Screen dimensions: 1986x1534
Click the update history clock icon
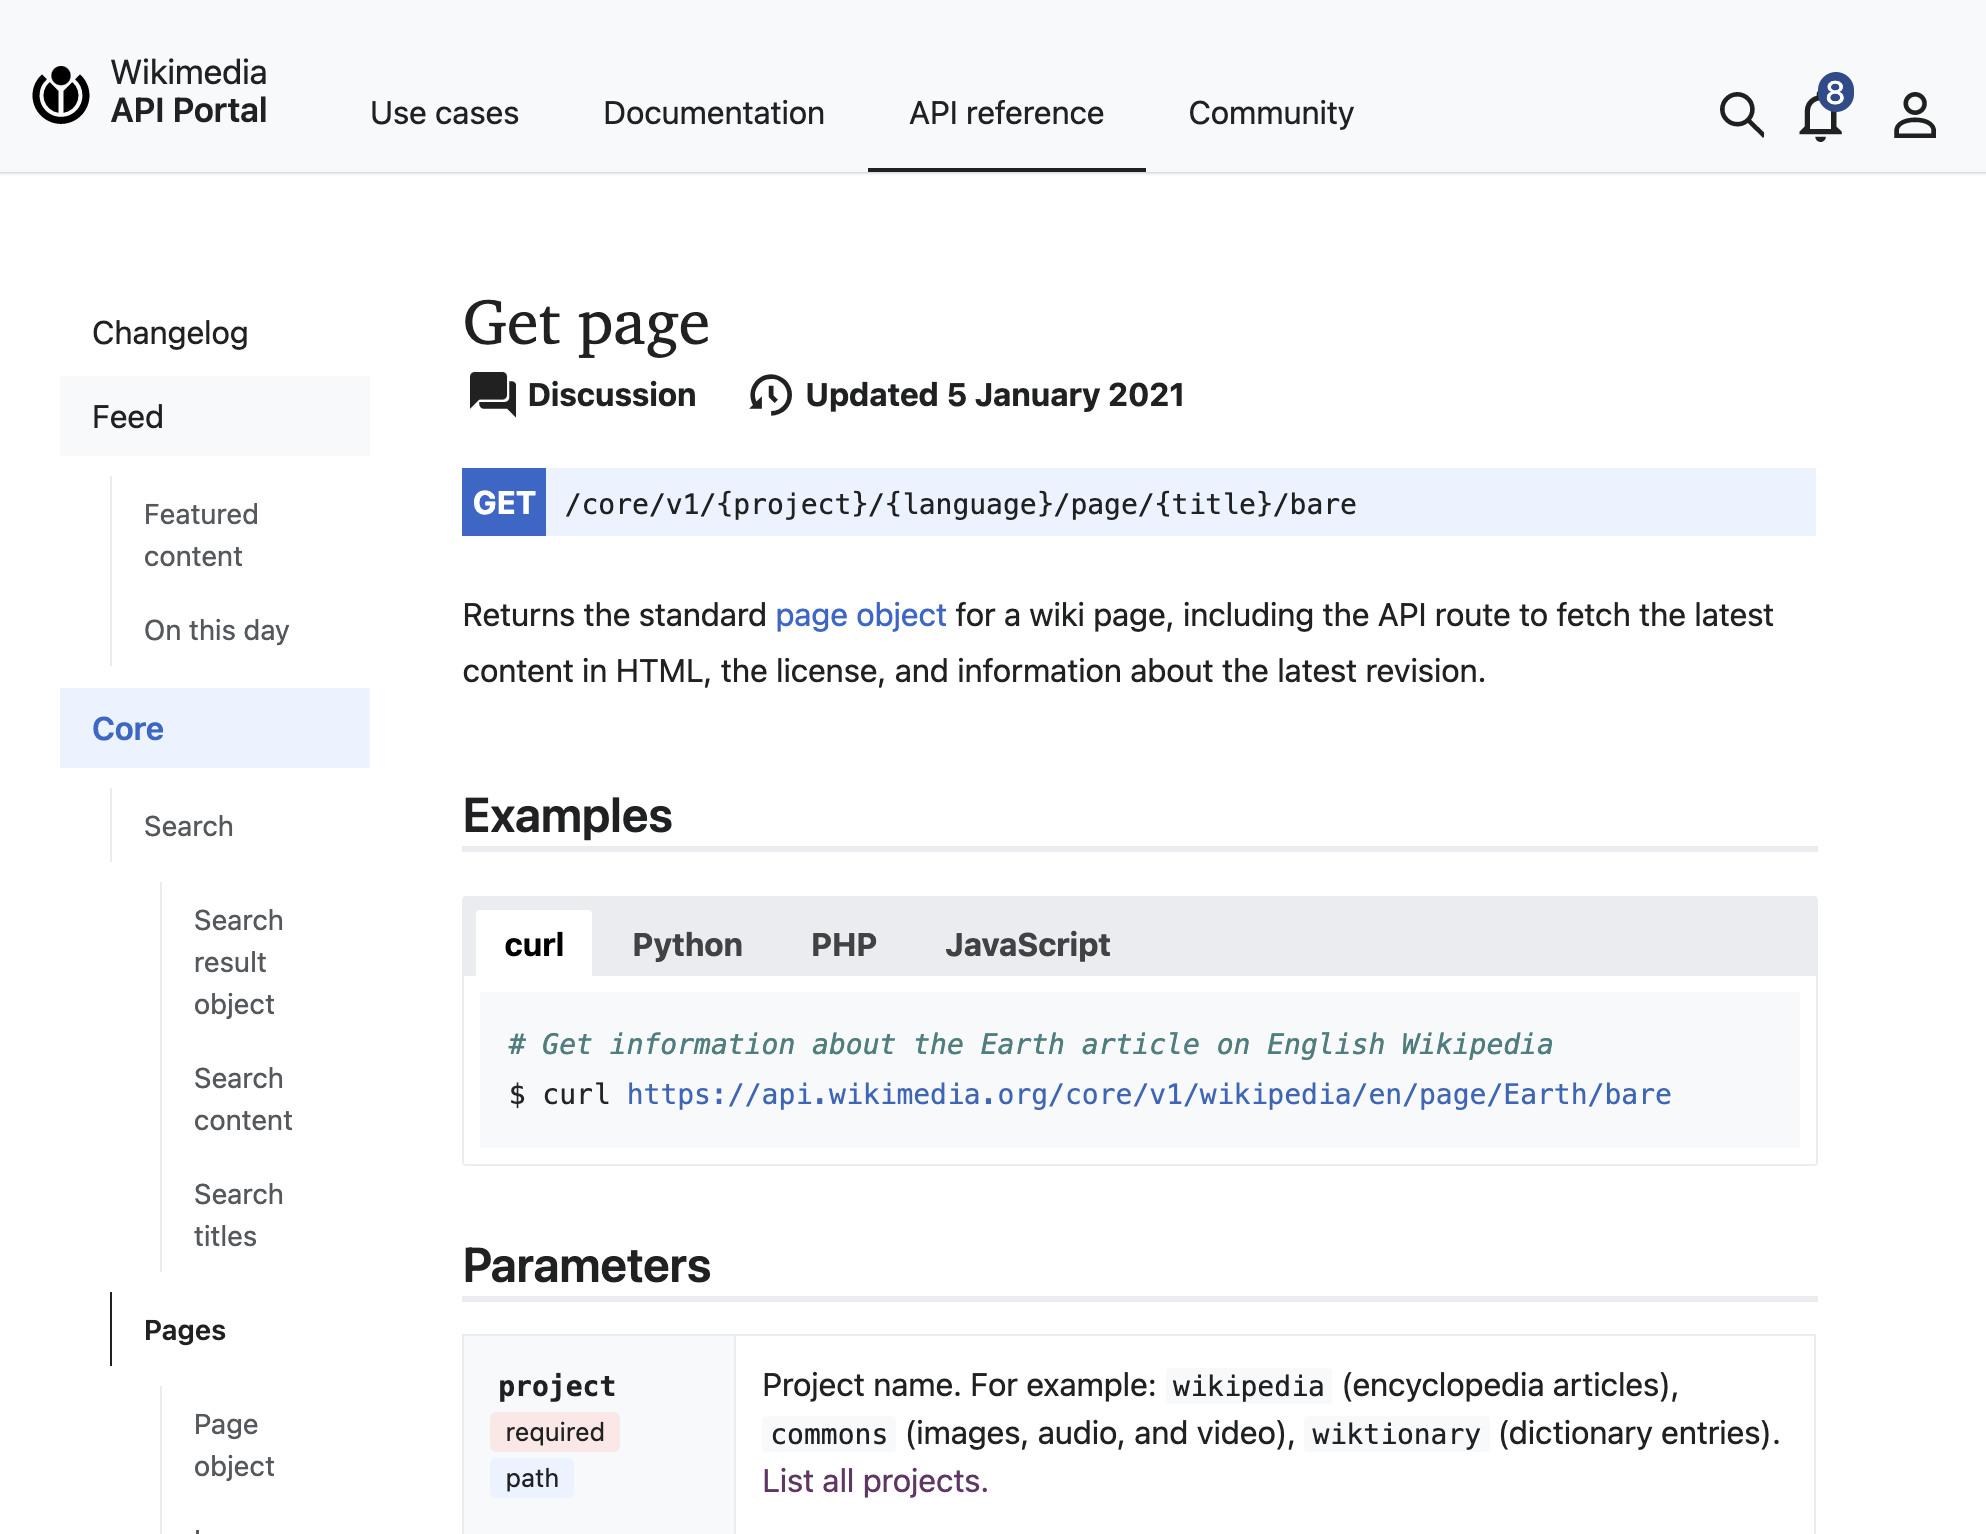[x=770, y=394]
